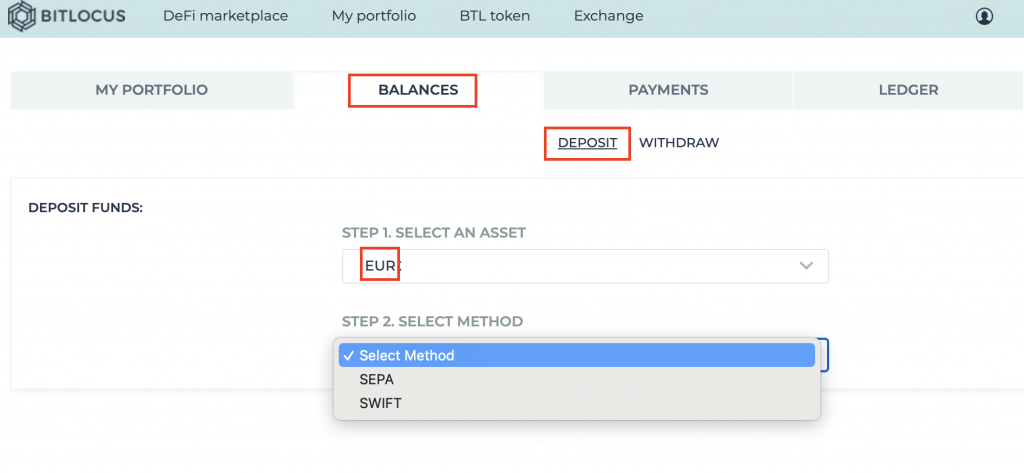Choose the Select Method placeholder option

[x=577, y=355]
